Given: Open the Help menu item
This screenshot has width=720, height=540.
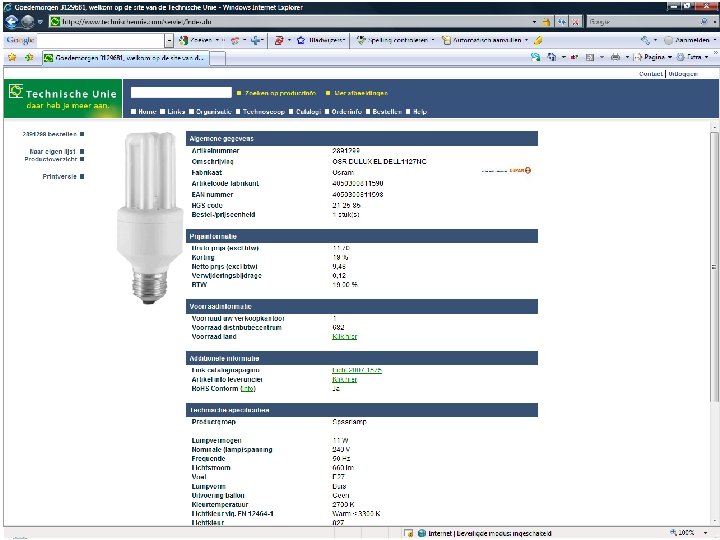Looking at the screenshot, I should click(x=416, y=112).
